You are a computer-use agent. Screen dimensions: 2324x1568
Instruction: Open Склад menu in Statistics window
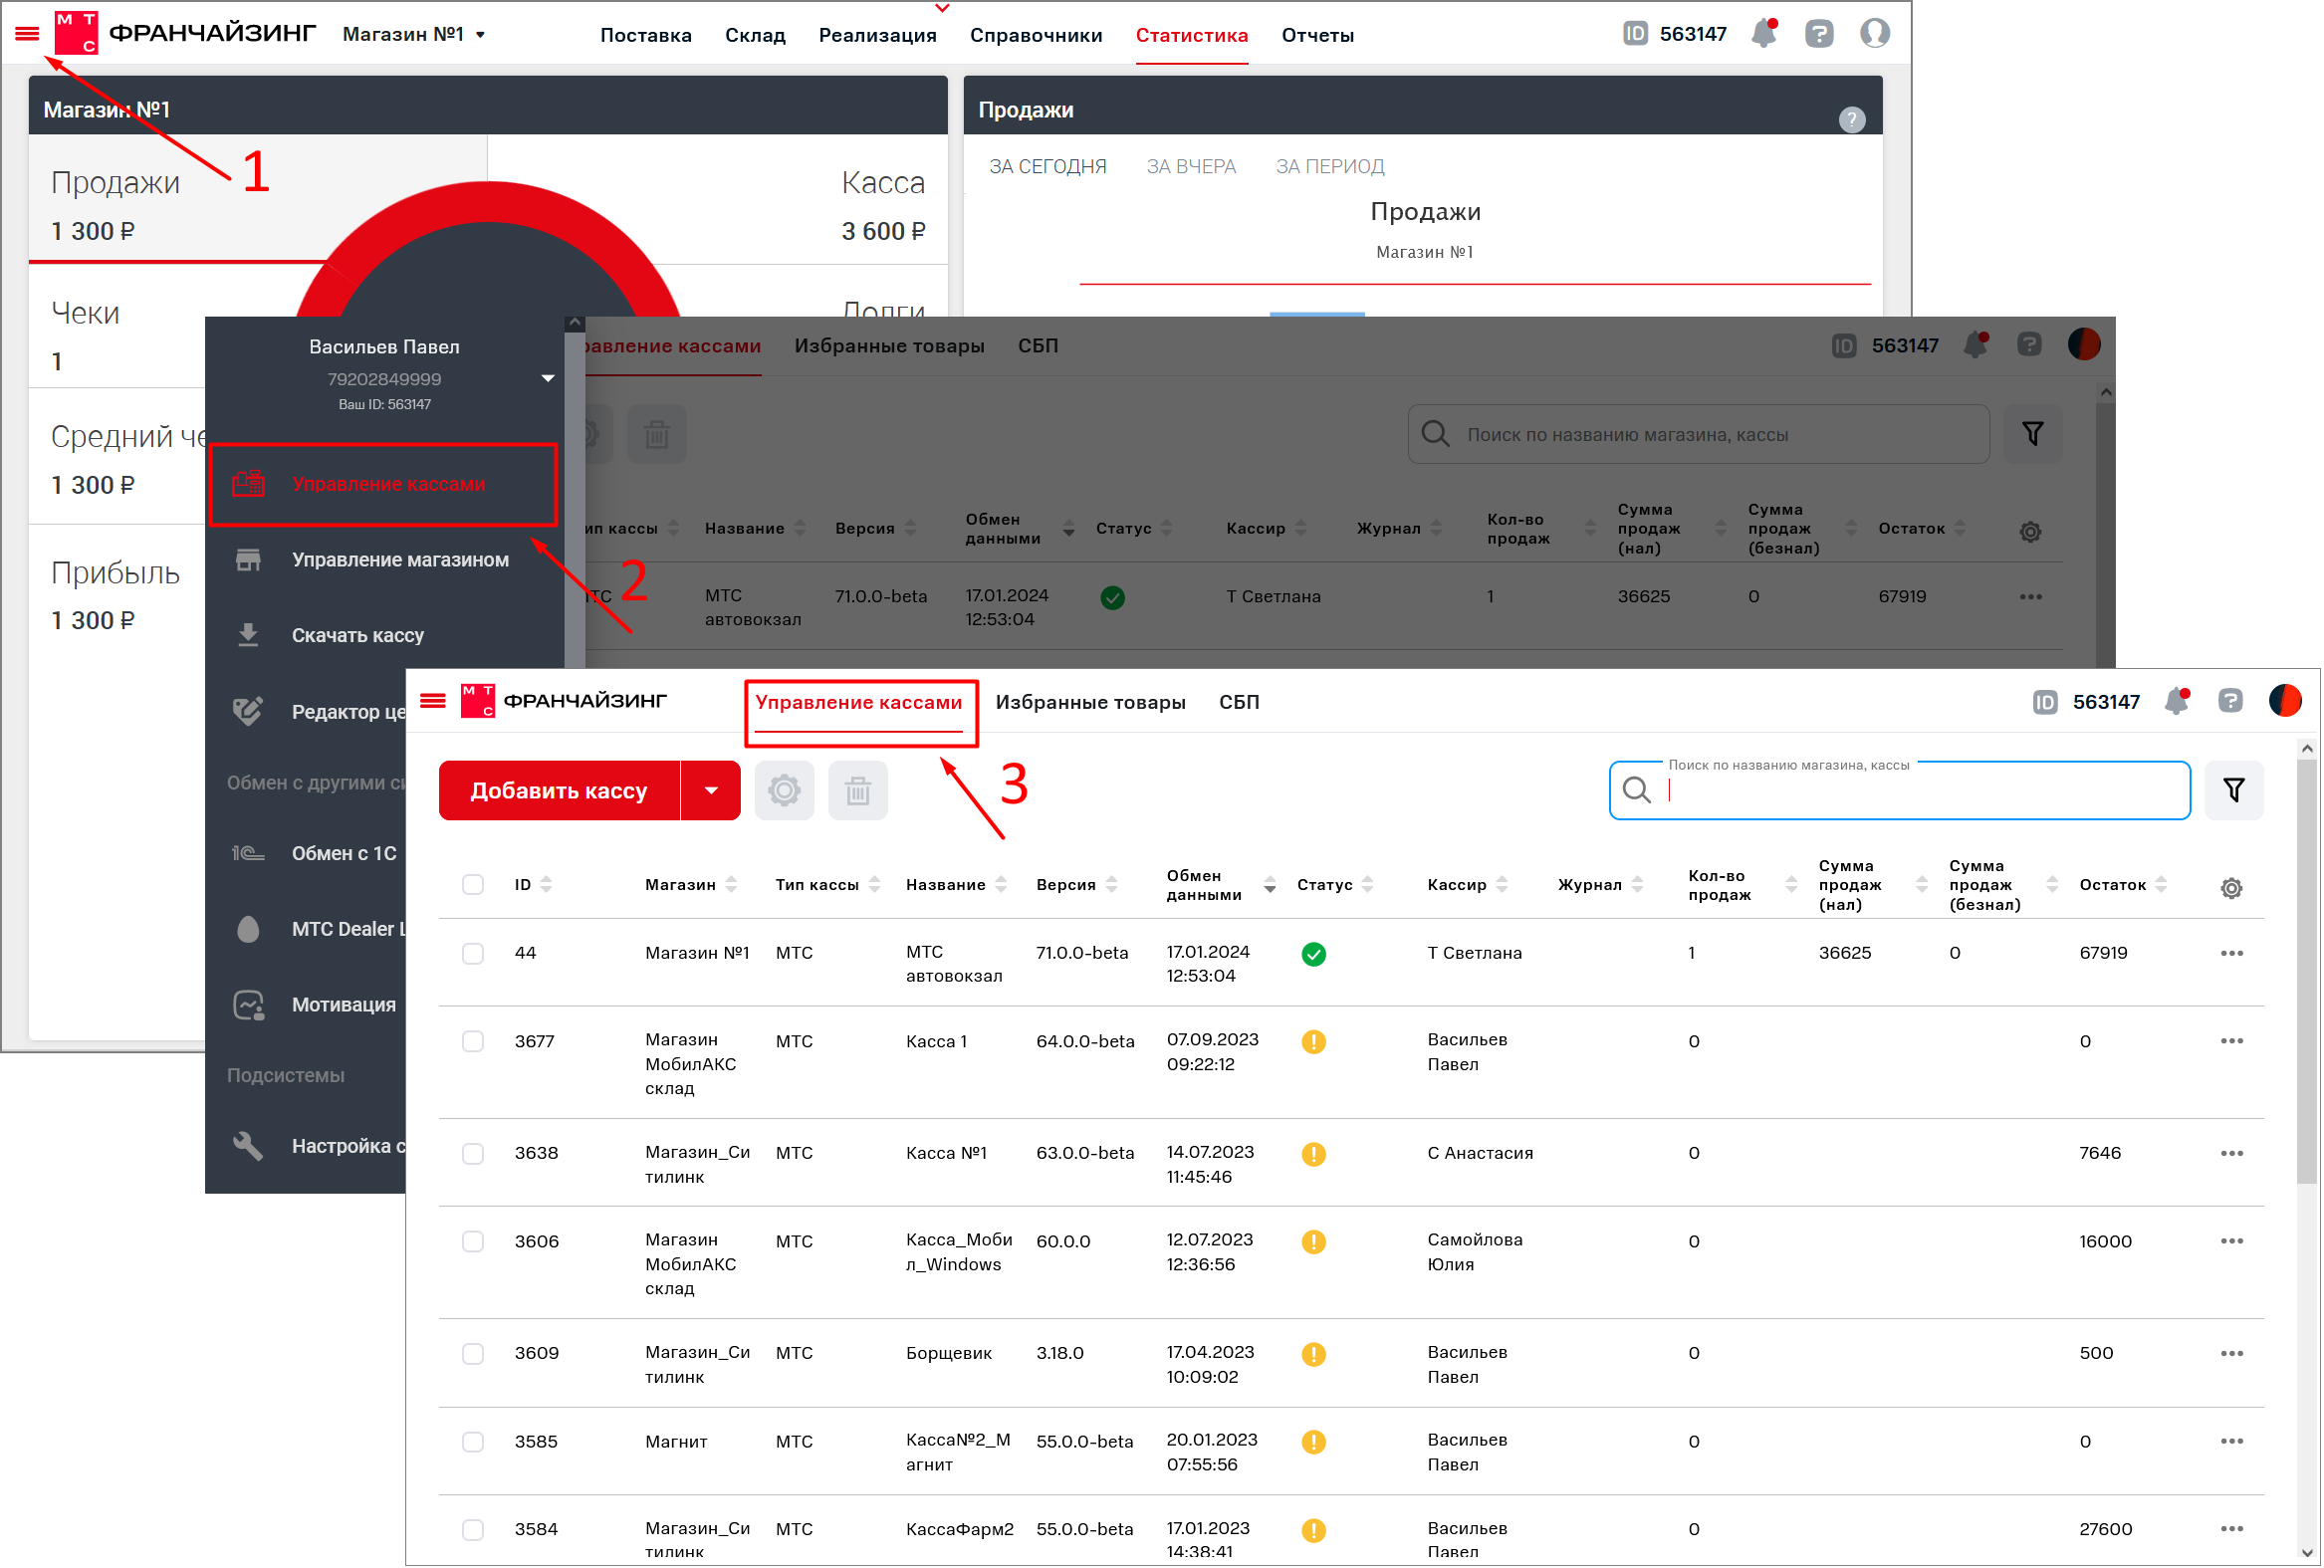[755, 35]
